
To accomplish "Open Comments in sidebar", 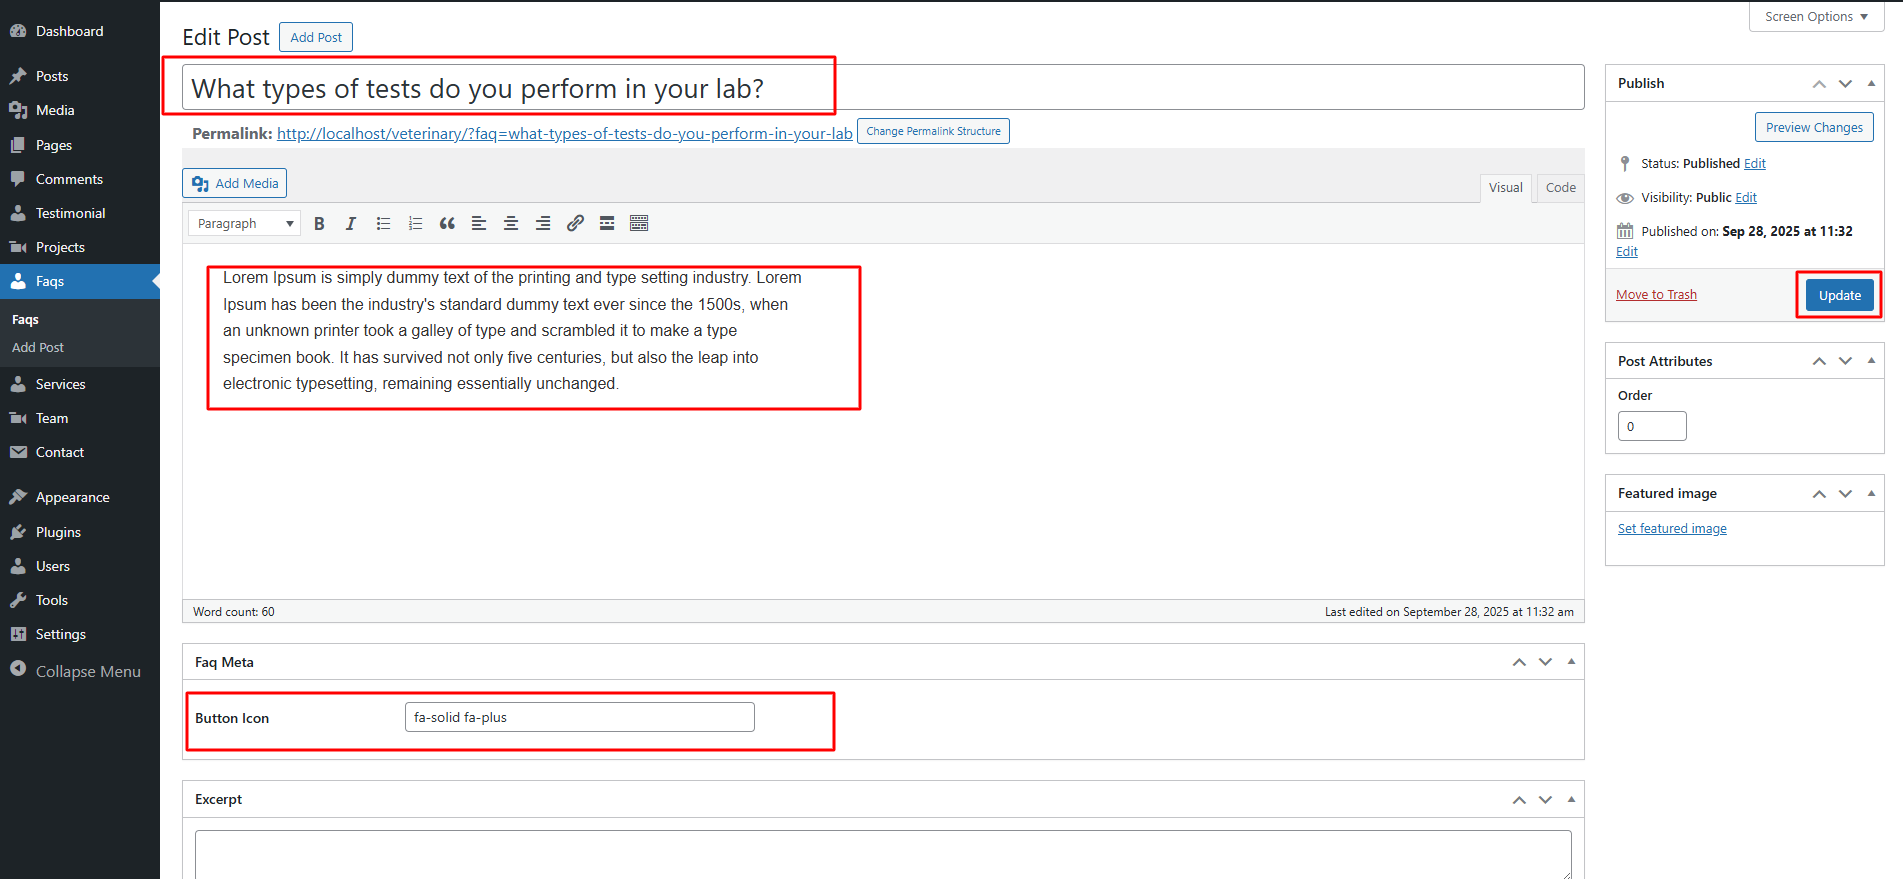I will [x=80, y=179].
